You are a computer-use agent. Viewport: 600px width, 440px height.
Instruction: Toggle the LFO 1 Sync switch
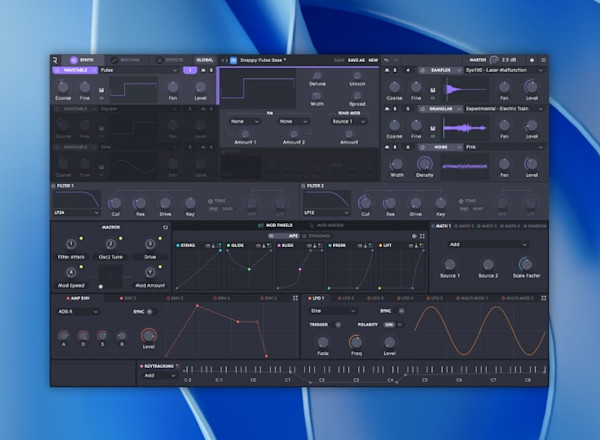[x=396, y=311]
